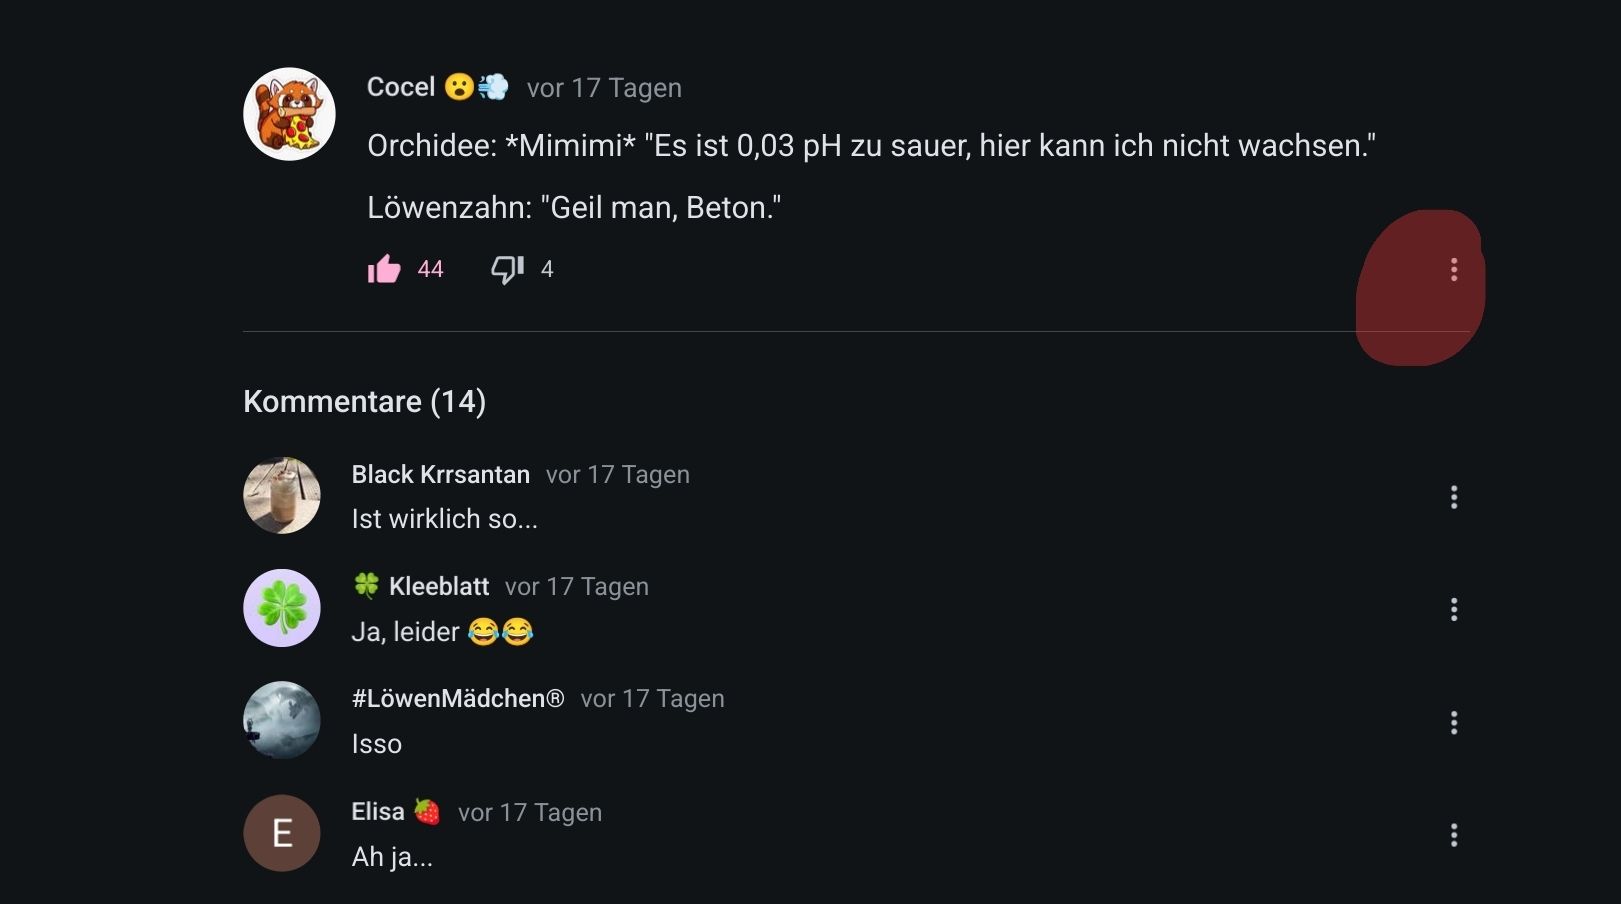Click the #LöwenMädchen® username
The image size is (1621, 904).
click(458, 699)
